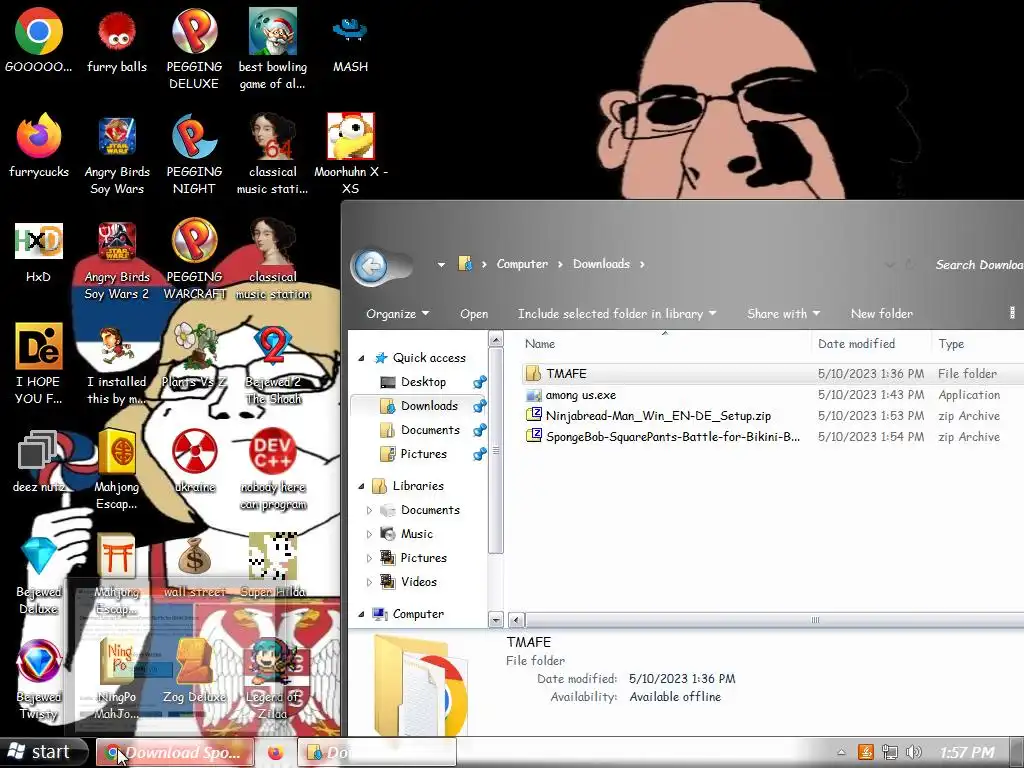Sort files by Date modified column

(x=871, y=344)
